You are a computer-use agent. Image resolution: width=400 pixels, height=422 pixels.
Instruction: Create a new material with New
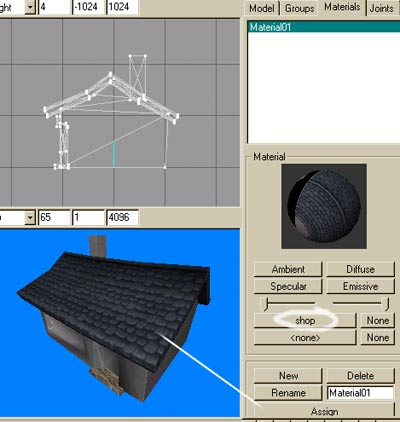[288, 376]
